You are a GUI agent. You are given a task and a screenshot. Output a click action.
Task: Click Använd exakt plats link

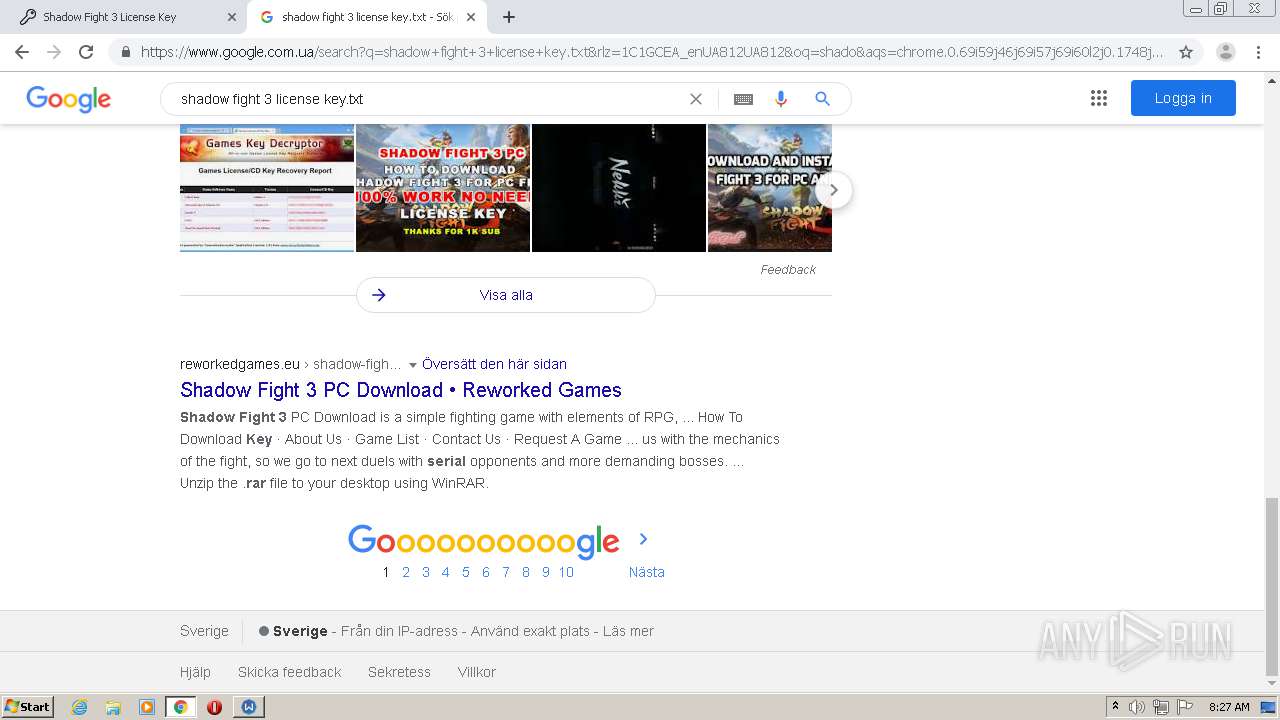tap(530, 631)
